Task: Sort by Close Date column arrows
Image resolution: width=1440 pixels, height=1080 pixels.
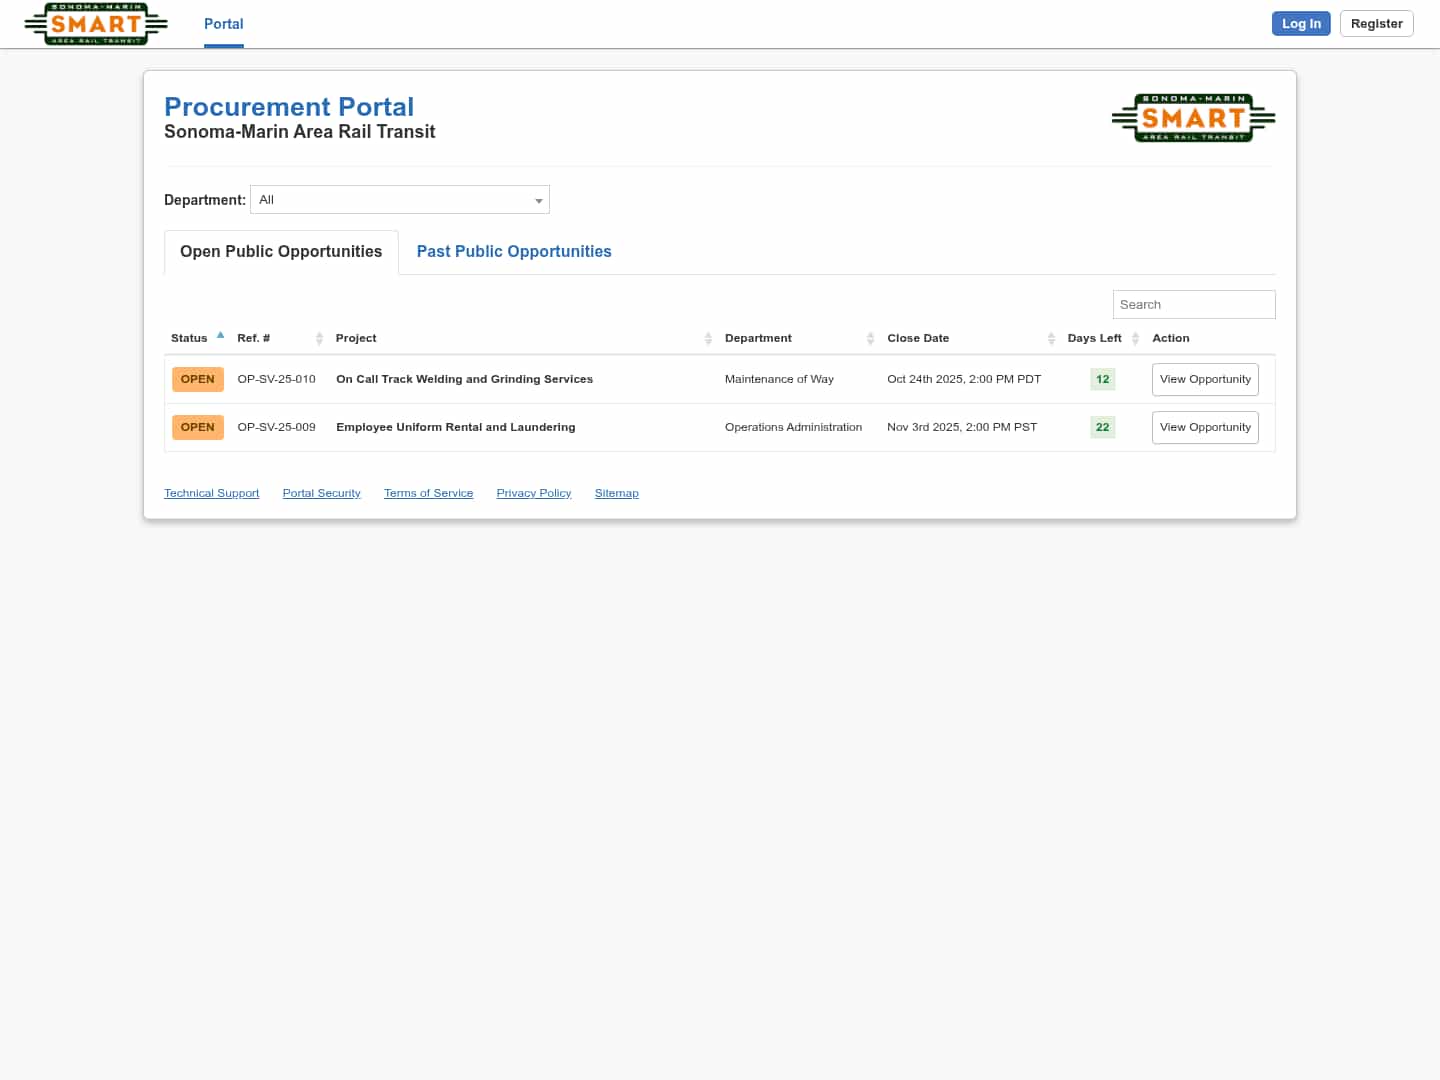Action: [1051, 339]
